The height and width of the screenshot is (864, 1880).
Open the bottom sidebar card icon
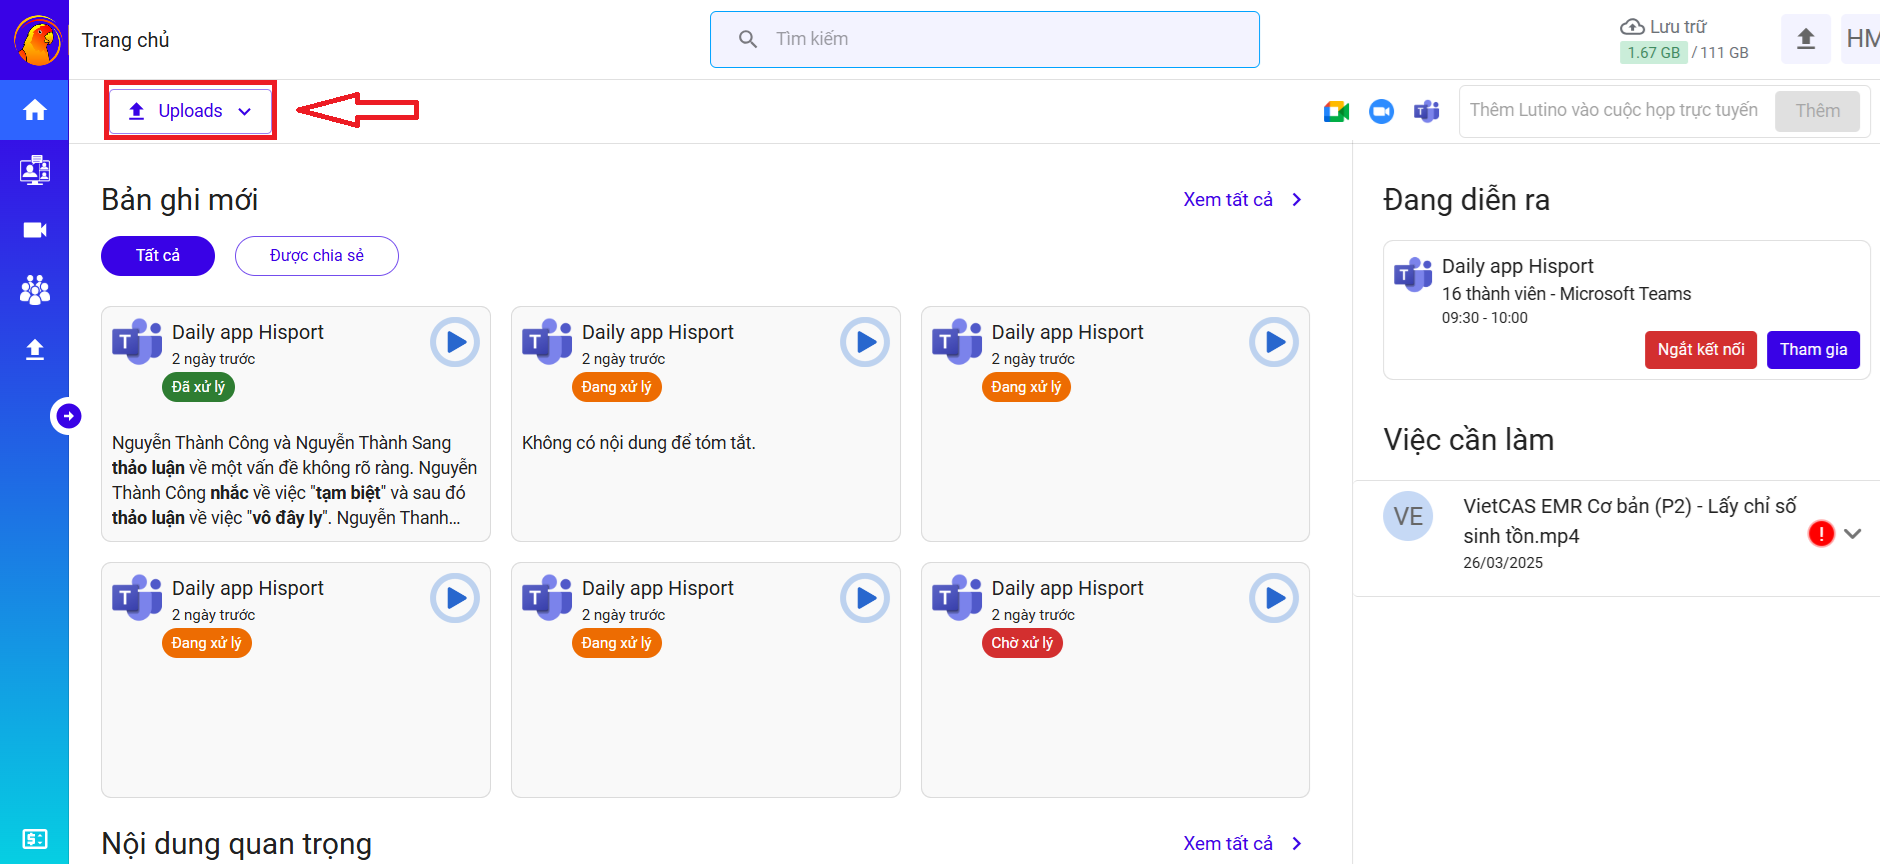coord(35,839)
